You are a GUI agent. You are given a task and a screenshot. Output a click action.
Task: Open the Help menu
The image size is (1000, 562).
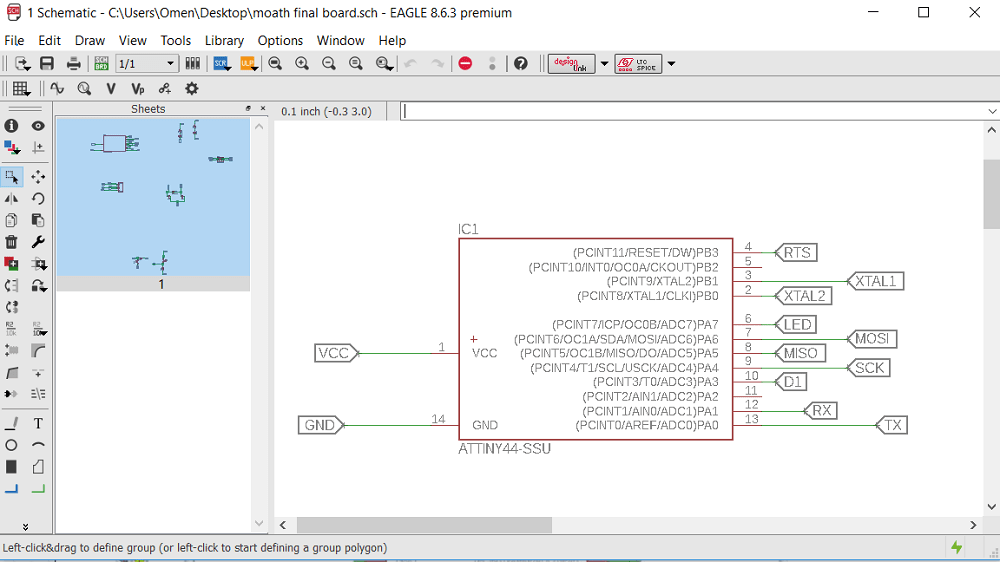(392, 40)
